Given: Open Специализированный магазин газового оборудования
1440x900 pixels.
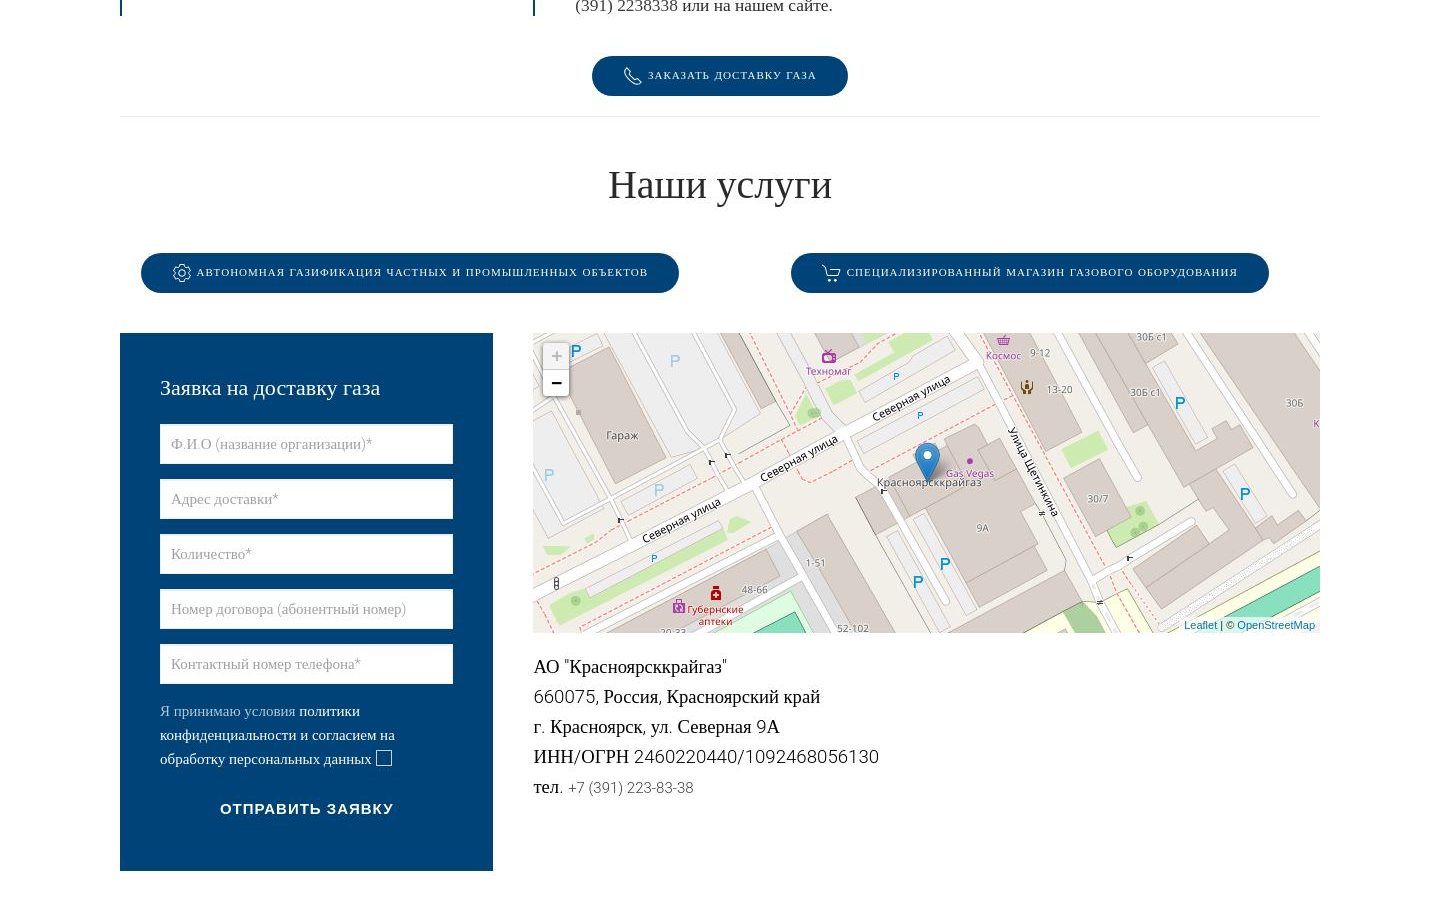Looking at the screenshot, I should pos(1030,273).
